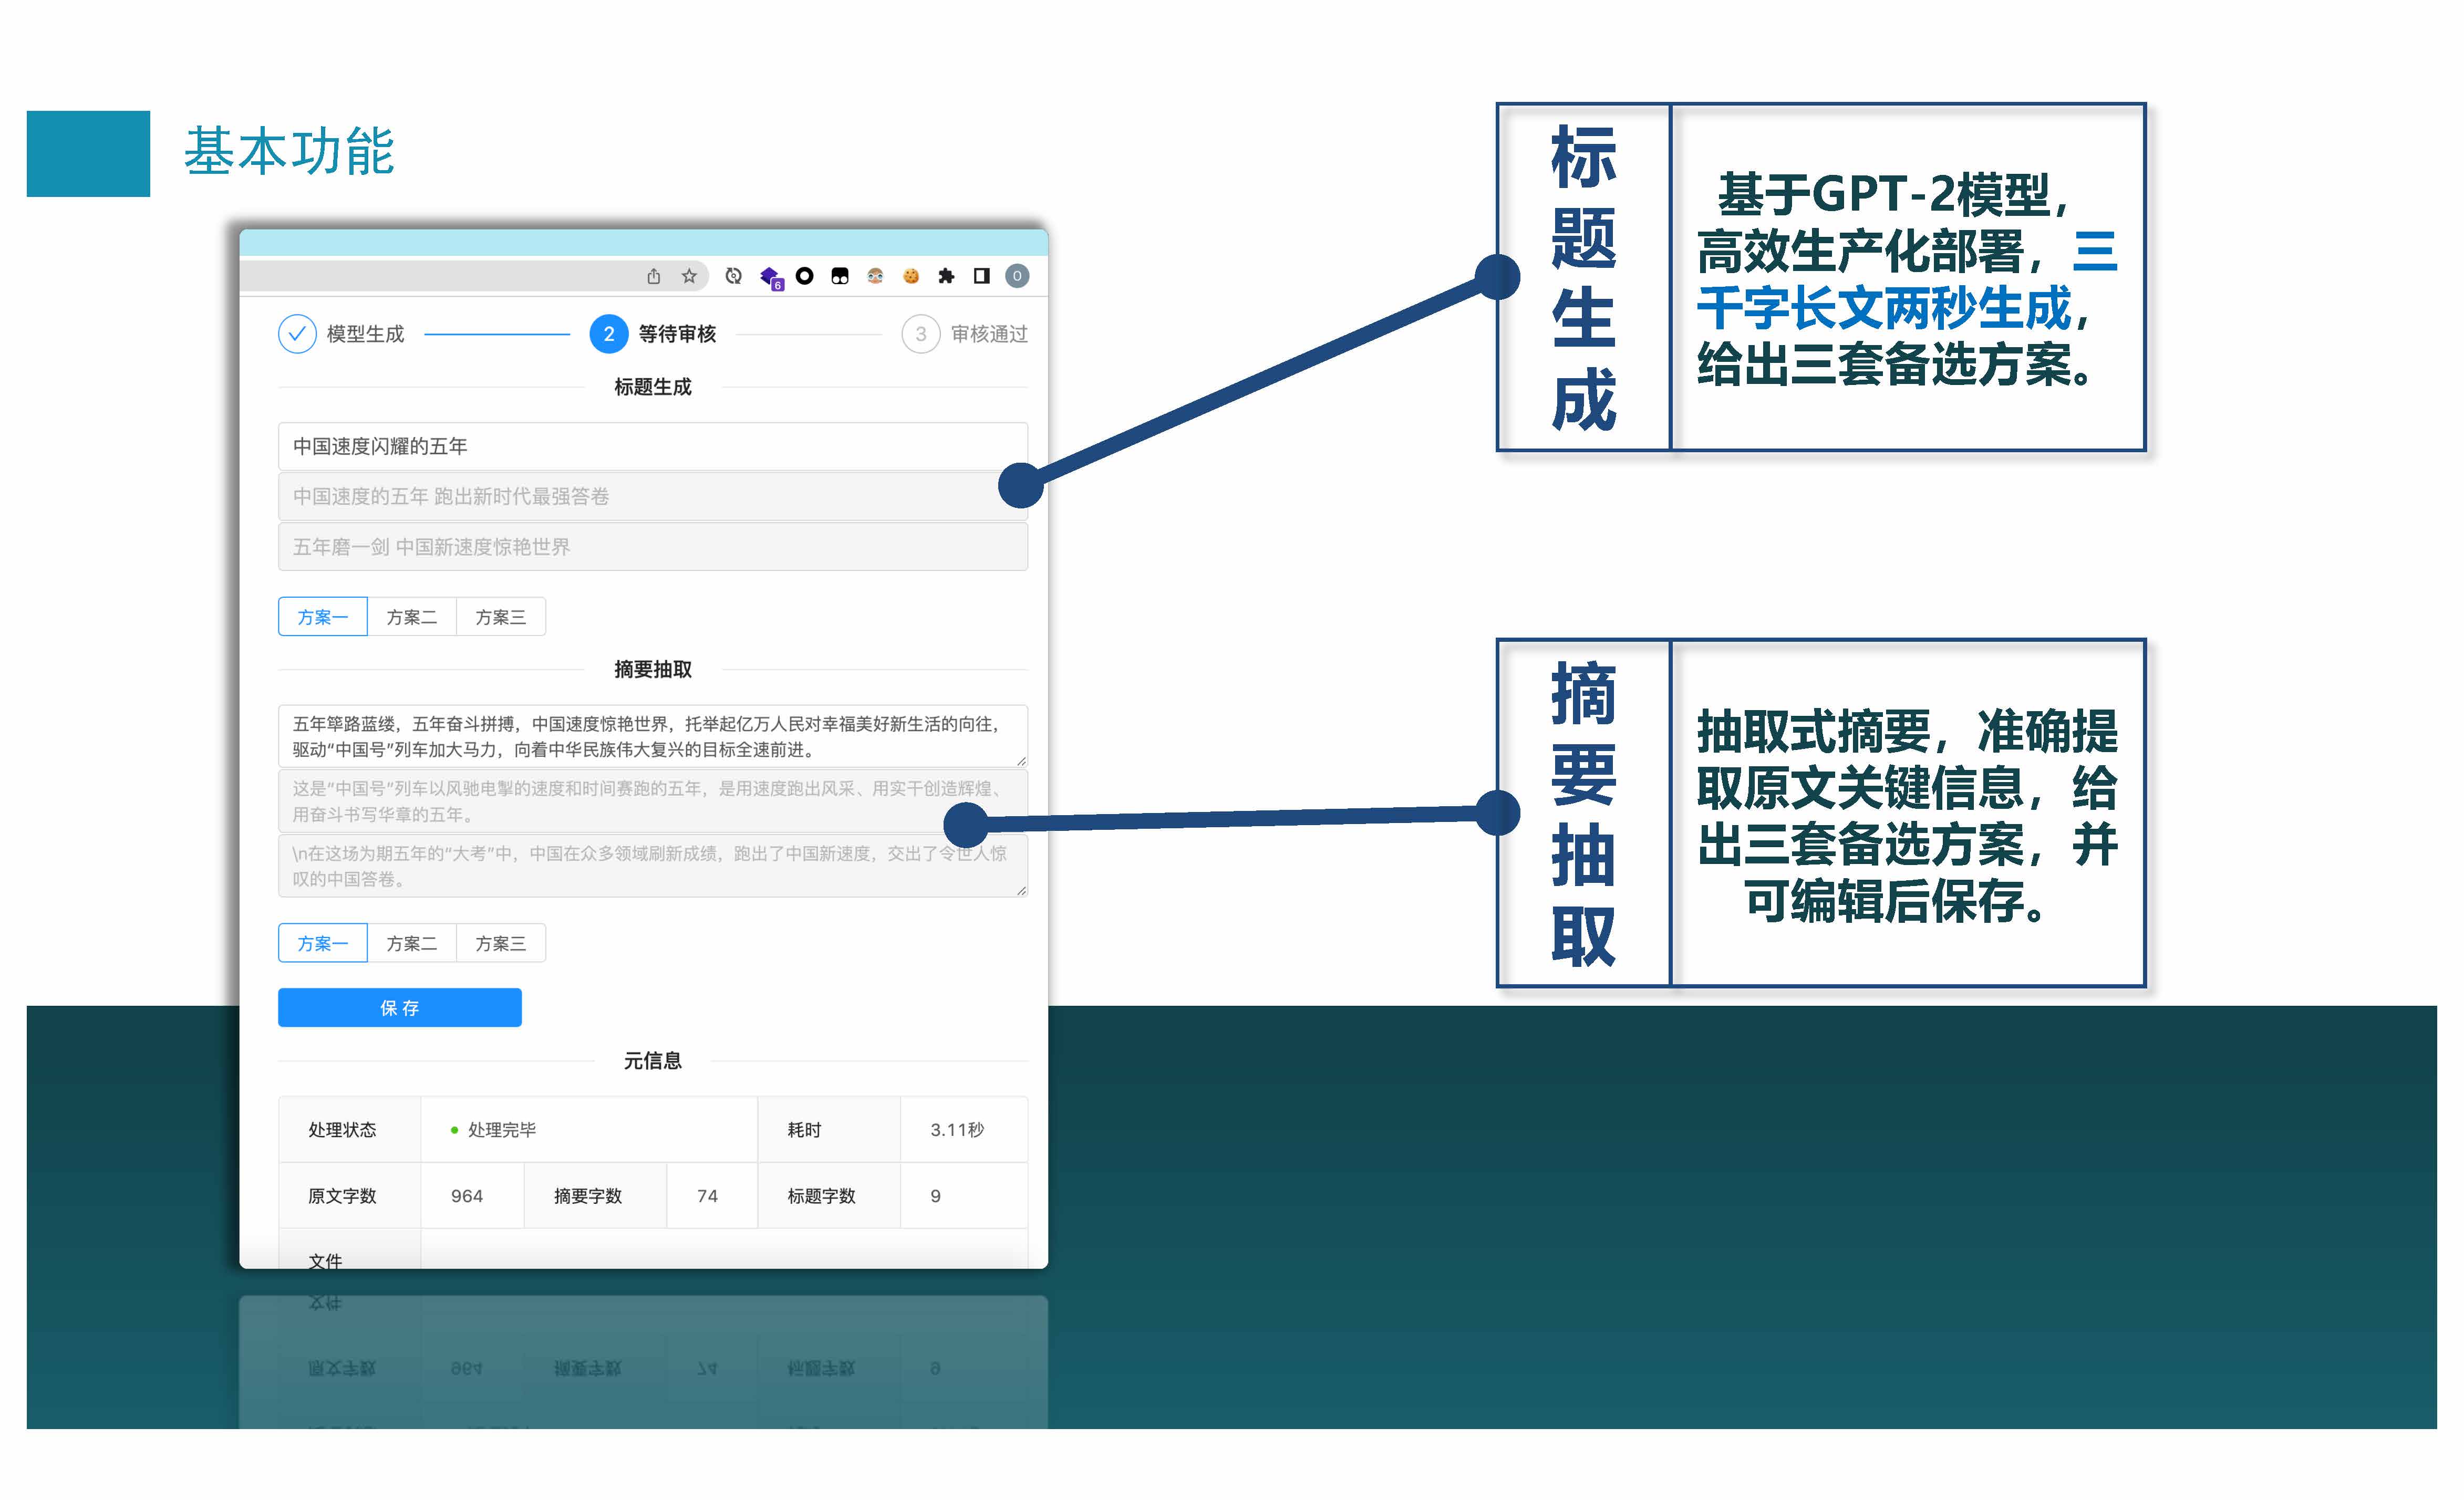Click the blue 保存 button
Image resolution: width=2464 pixels, height=1500 pixels.
click(x=400, y=1008)
